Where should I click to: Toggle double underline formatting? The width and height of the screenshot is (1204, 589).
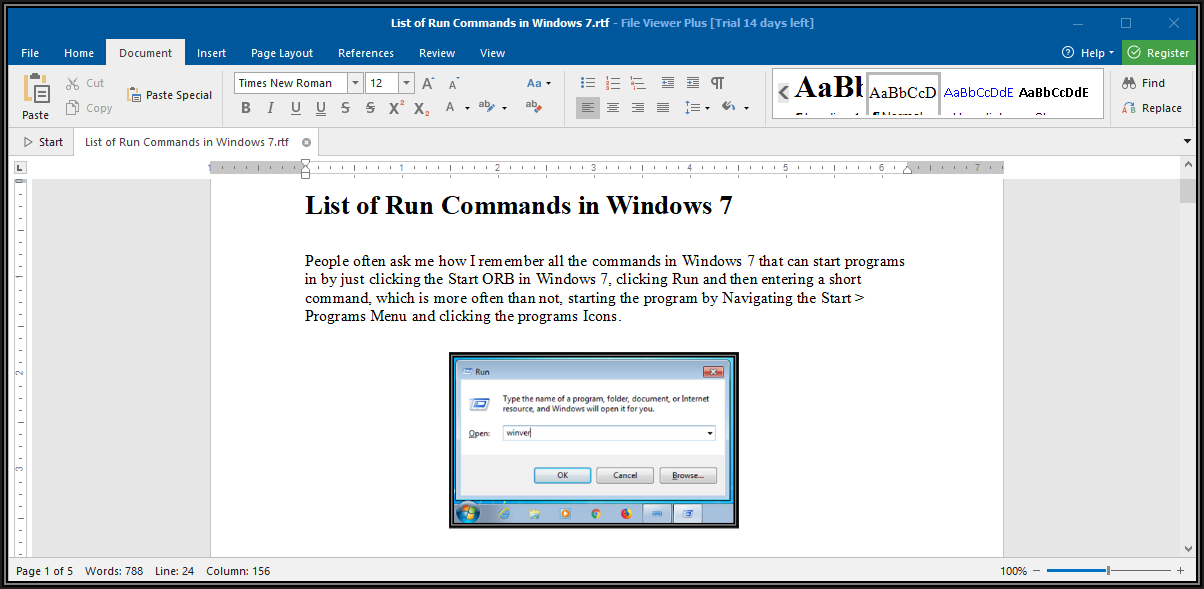pos(320,108)
